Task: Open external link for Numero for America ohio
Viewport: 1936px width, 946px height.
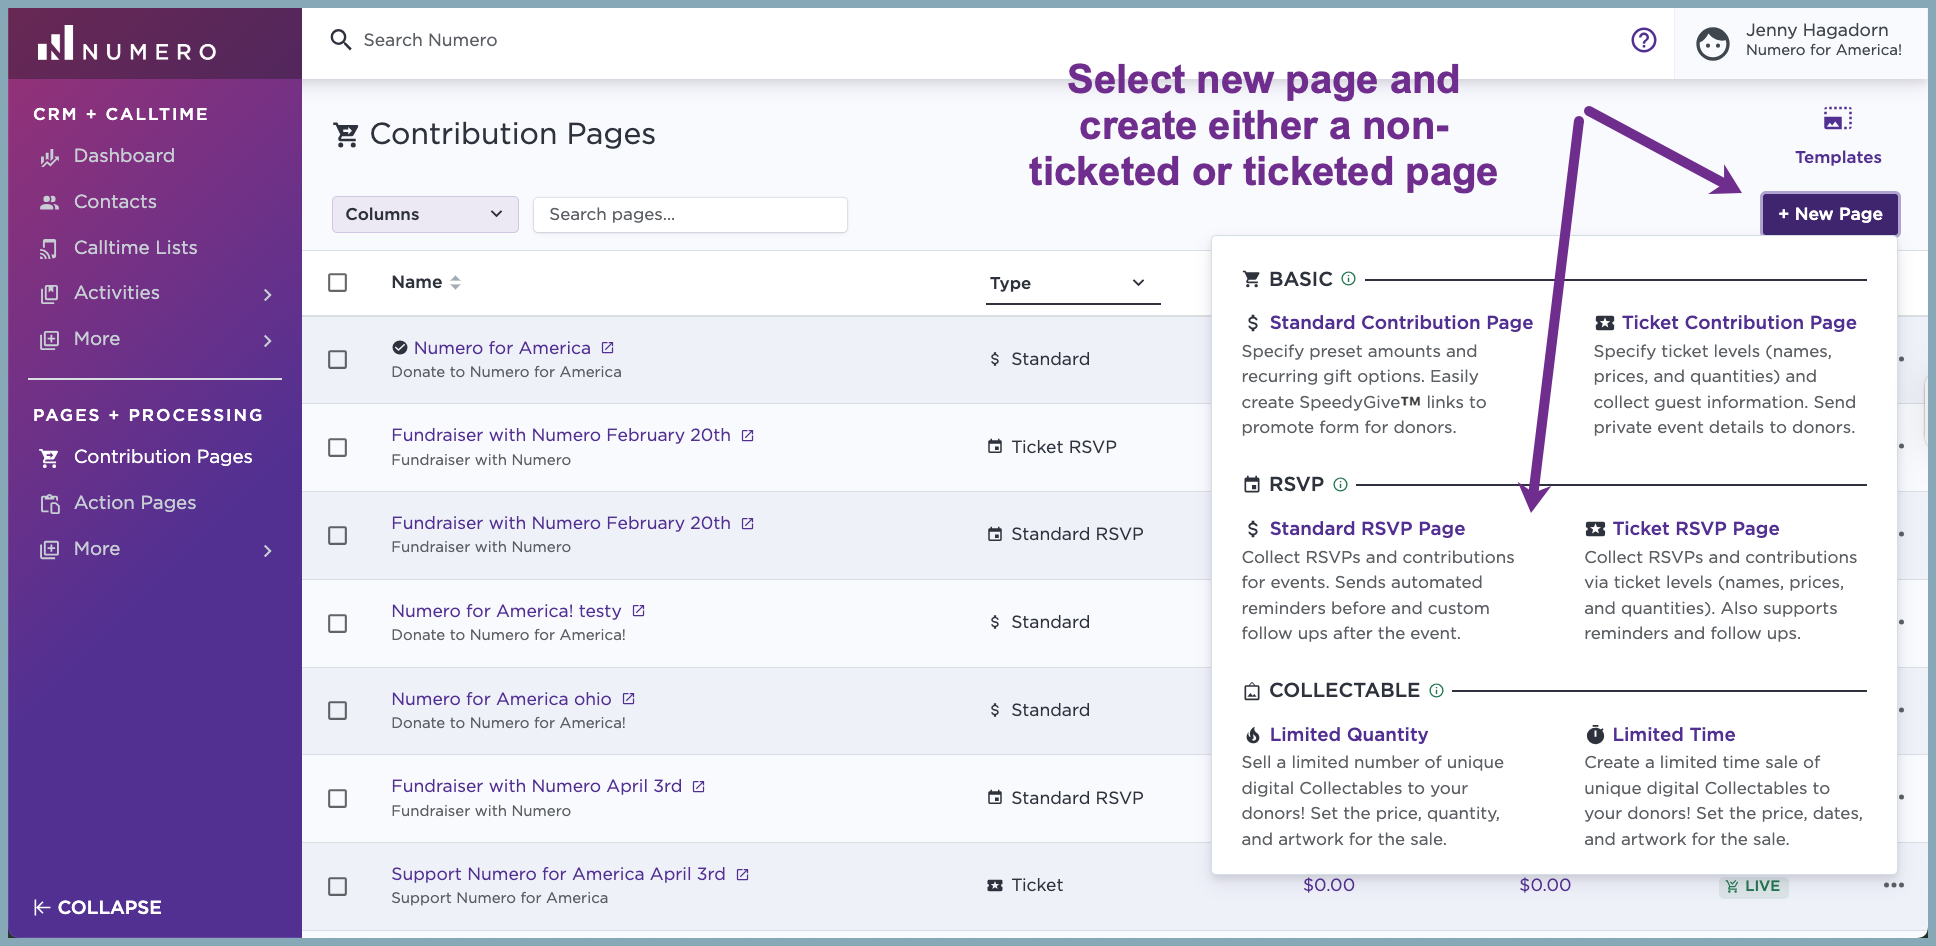Action: [628, 699]
